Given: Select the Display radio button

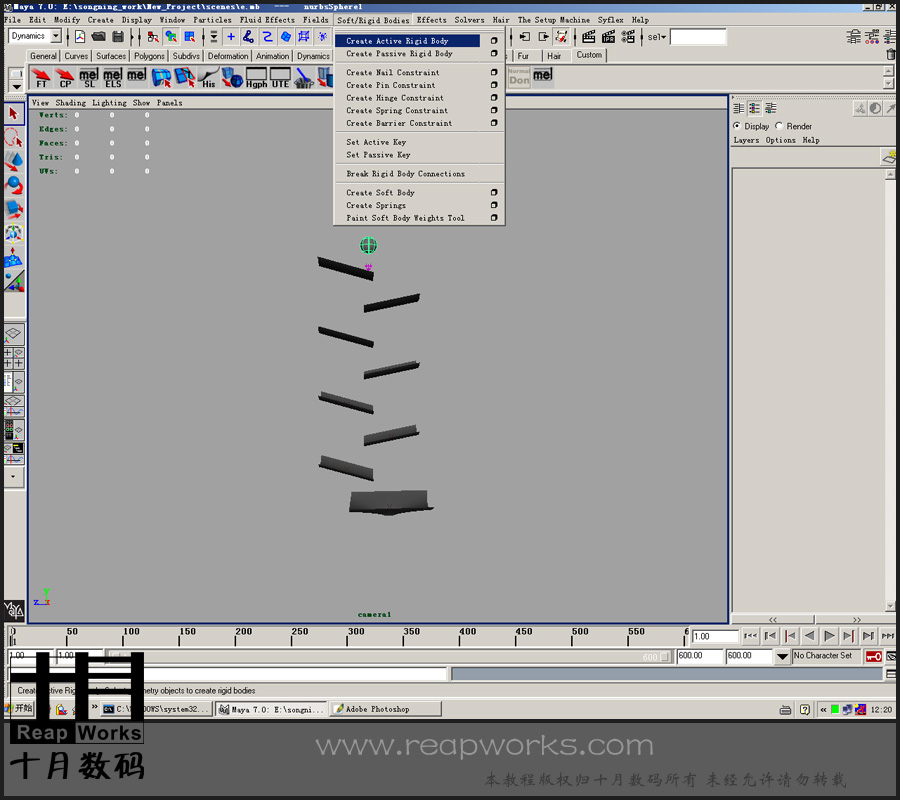Looking at the screenshot, I should [x=737, y=126].
